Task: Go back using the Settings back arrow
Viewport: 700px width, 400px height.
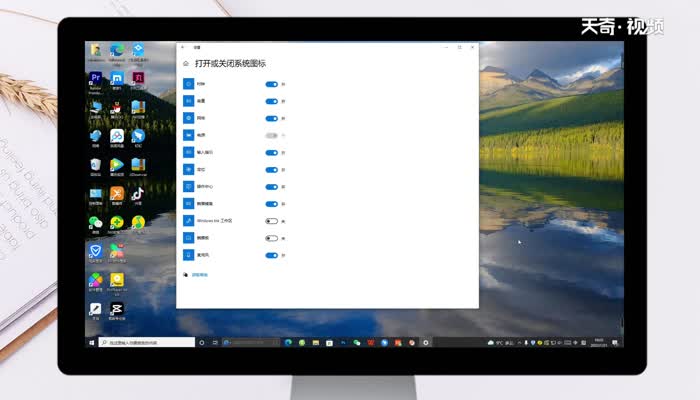Action: point(183,46)
